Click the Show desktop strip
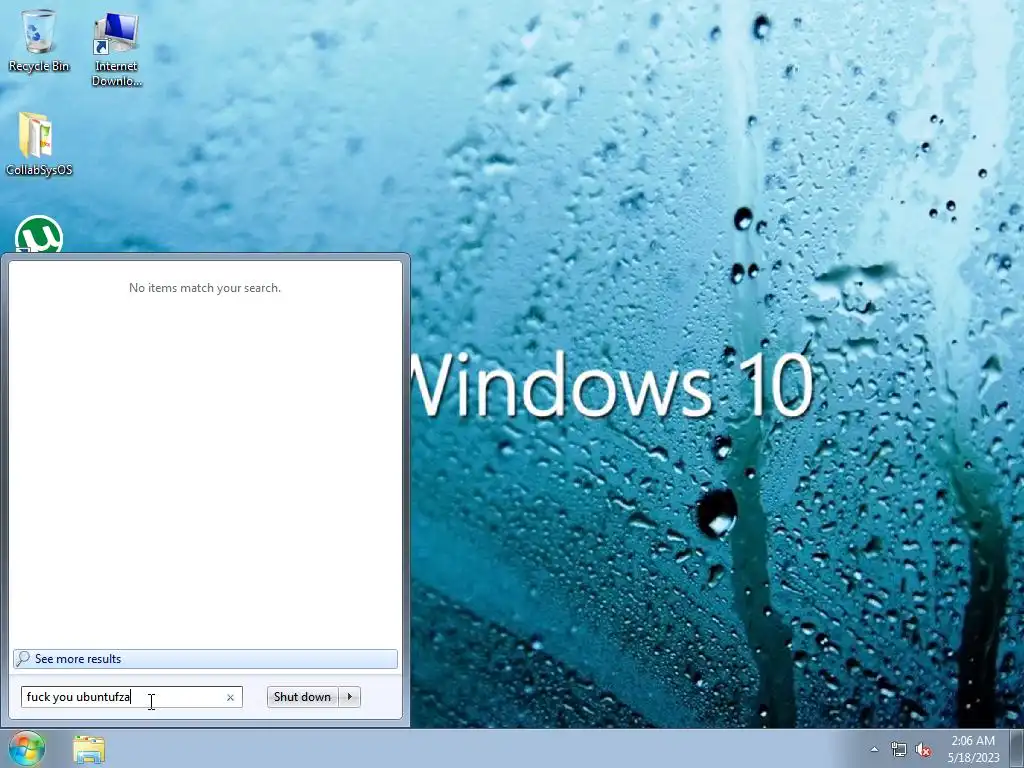 tap(1017, 749)
